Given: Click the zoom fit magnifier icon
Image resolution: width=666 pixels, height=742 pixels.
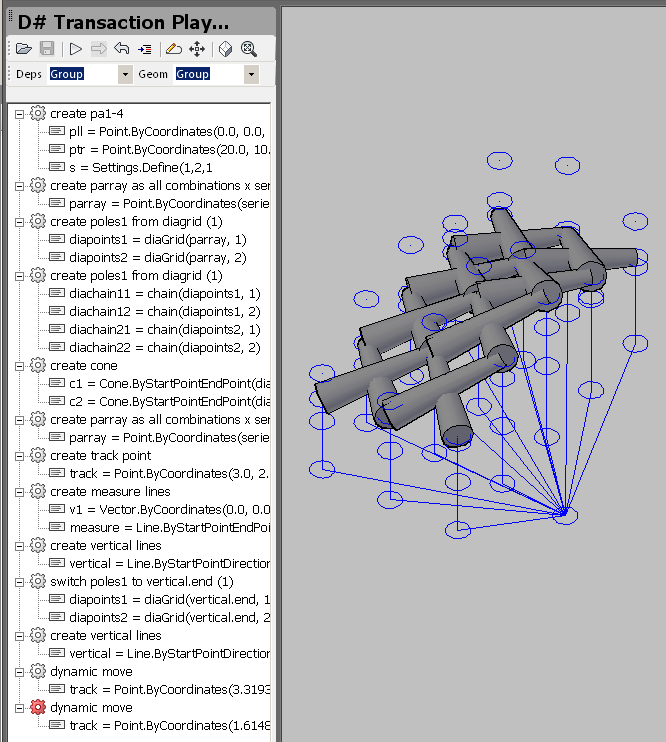Looking at the screenshot, I should pyautogui.click(x=249, y=48).
